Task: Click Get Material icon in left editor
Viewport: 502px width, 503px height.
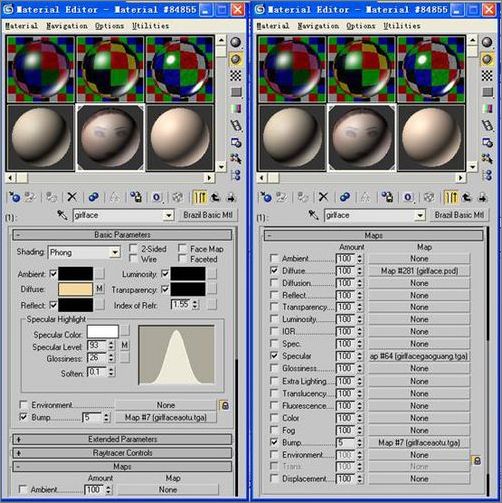Action: click(x=14, y=197)
